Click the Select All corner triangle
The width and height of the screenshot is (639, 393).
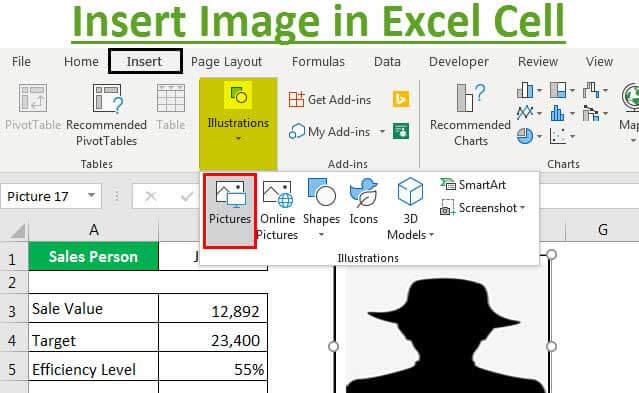pos(17,231)
